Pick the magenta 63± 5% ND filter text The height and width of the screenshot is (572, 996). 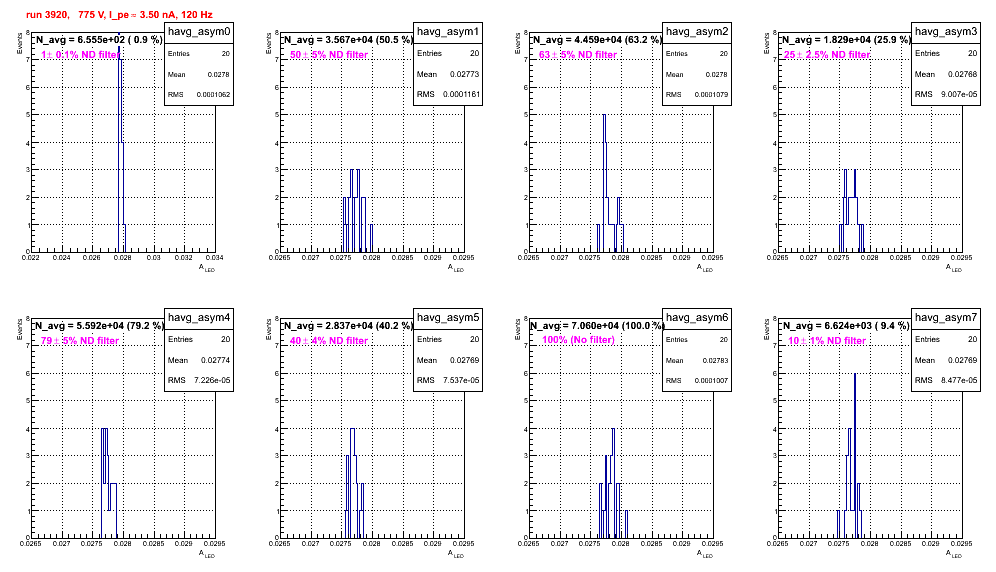coord(578,55)
